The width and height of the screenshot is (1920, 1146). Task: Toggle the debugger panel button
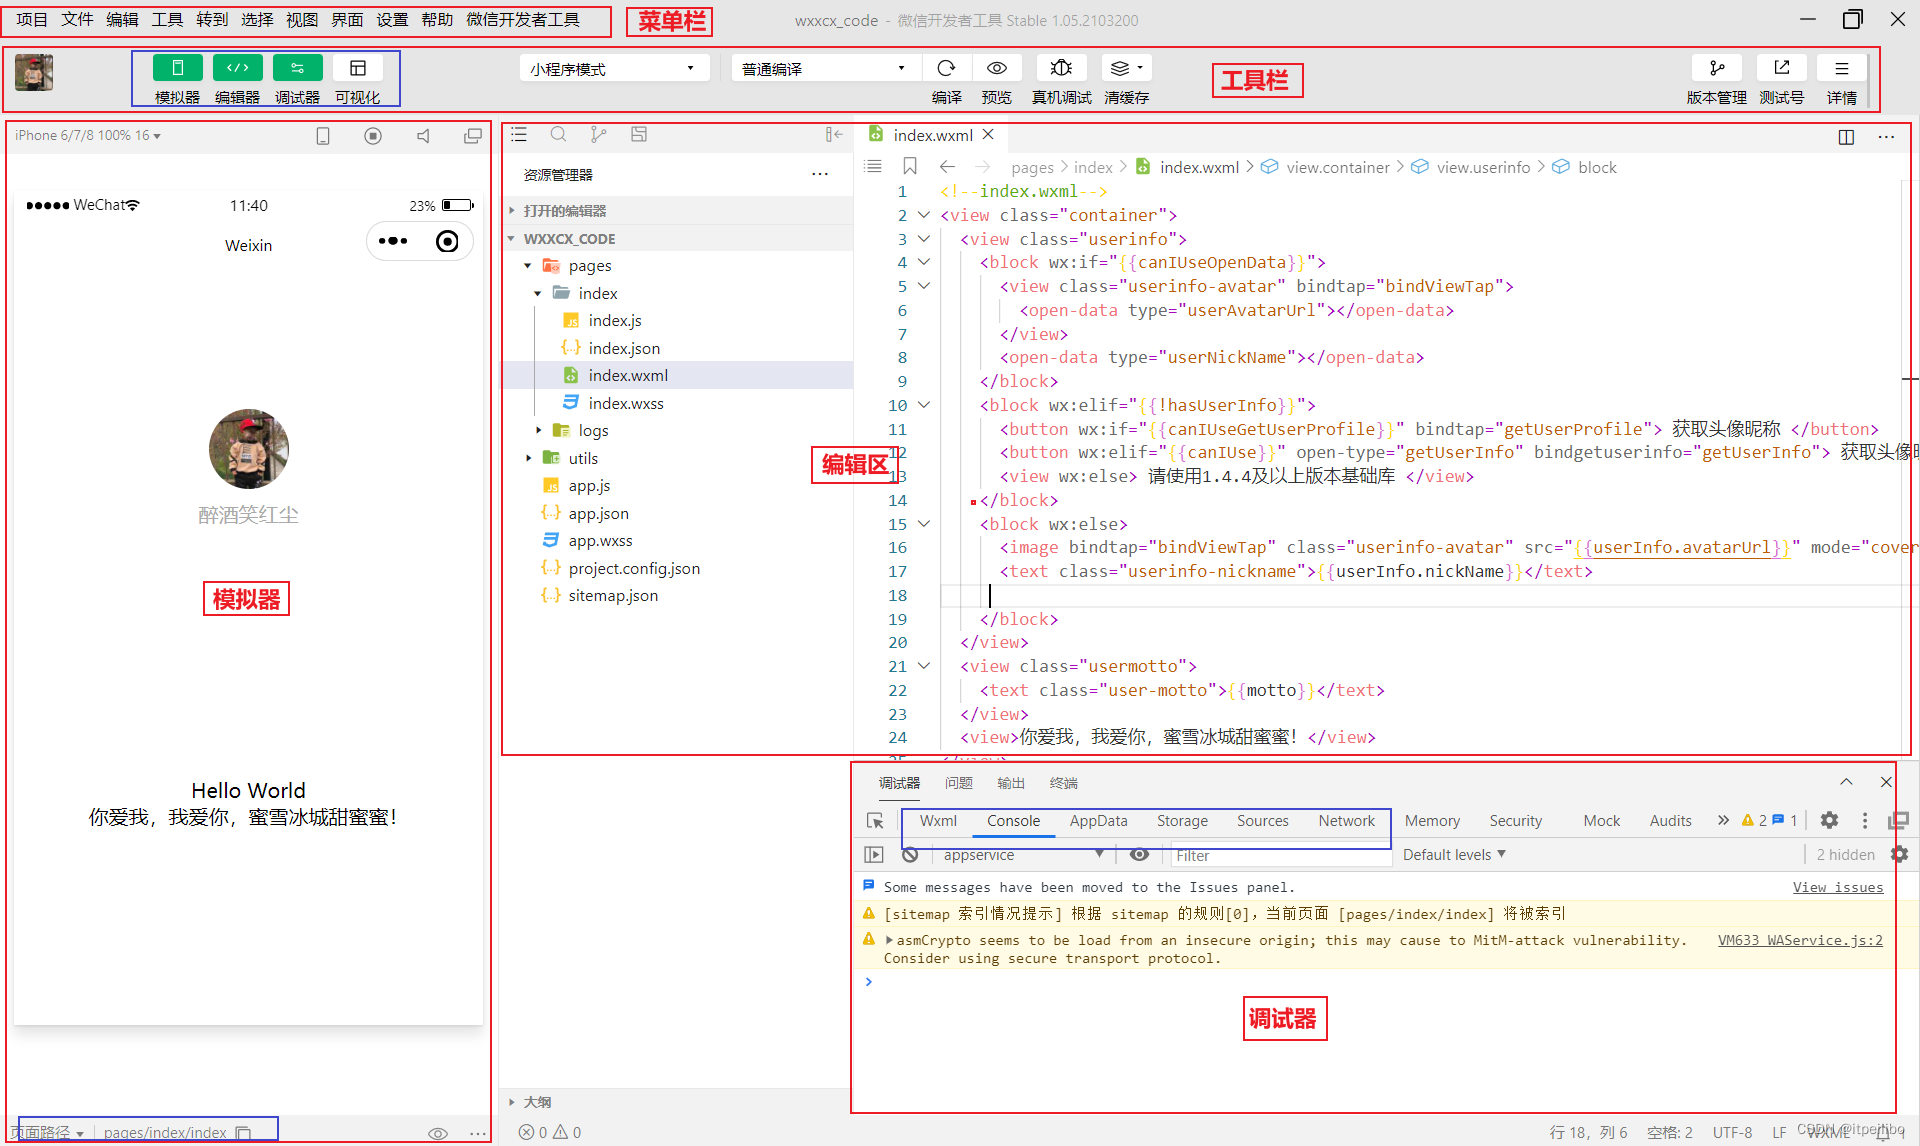(298, 68)
